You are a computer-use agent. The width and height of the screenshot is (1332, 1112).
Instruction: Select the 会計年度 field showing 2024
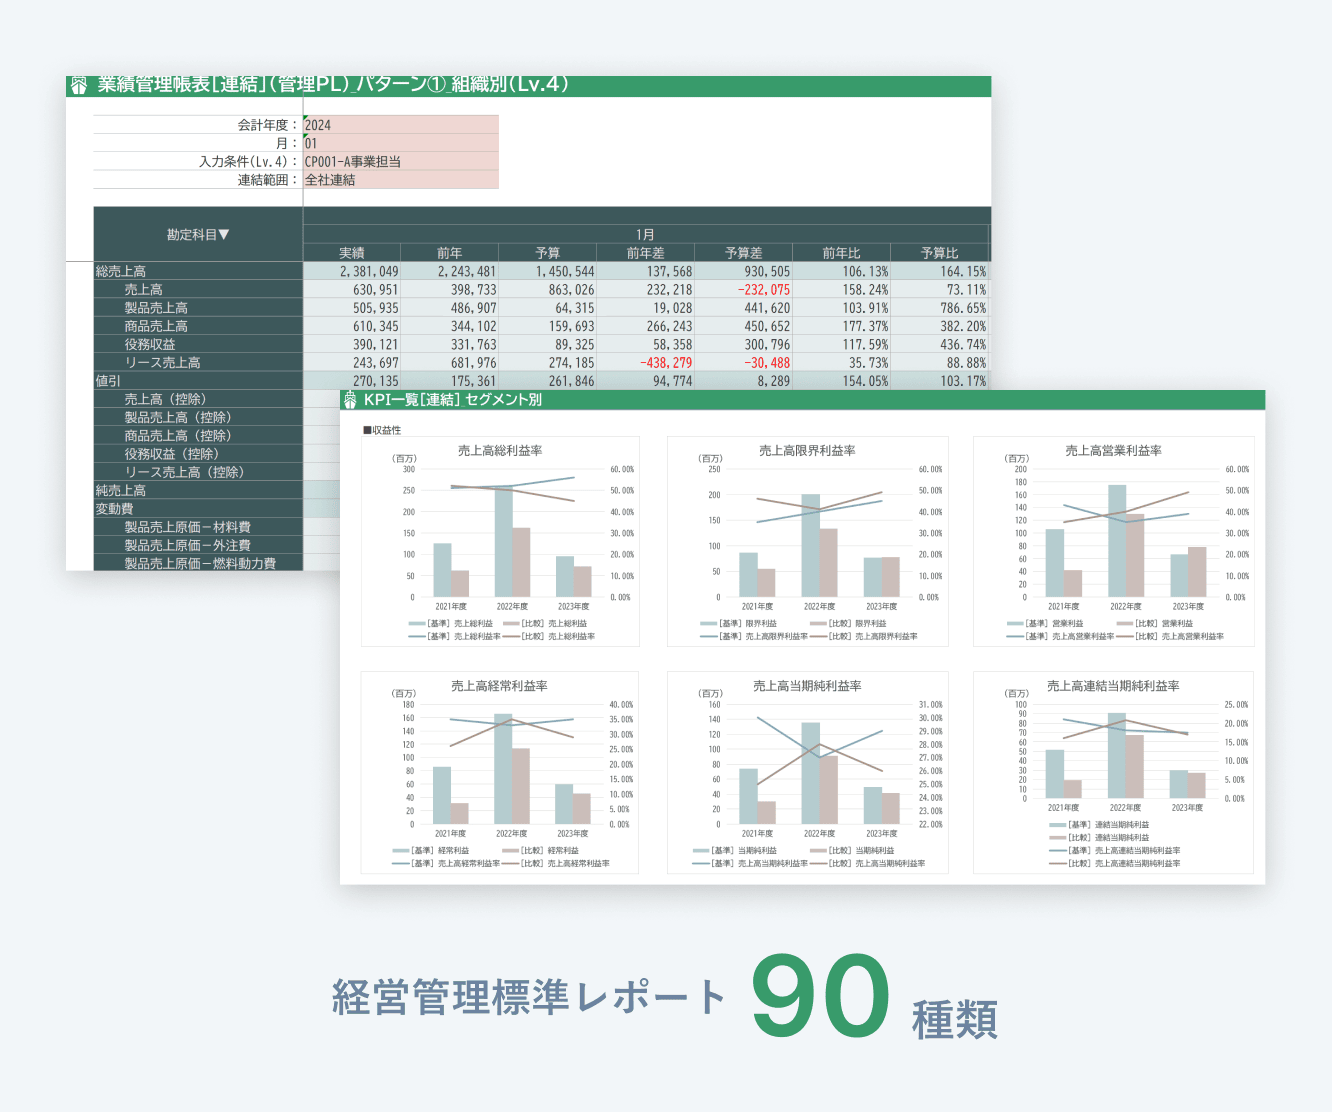(400, 125)
